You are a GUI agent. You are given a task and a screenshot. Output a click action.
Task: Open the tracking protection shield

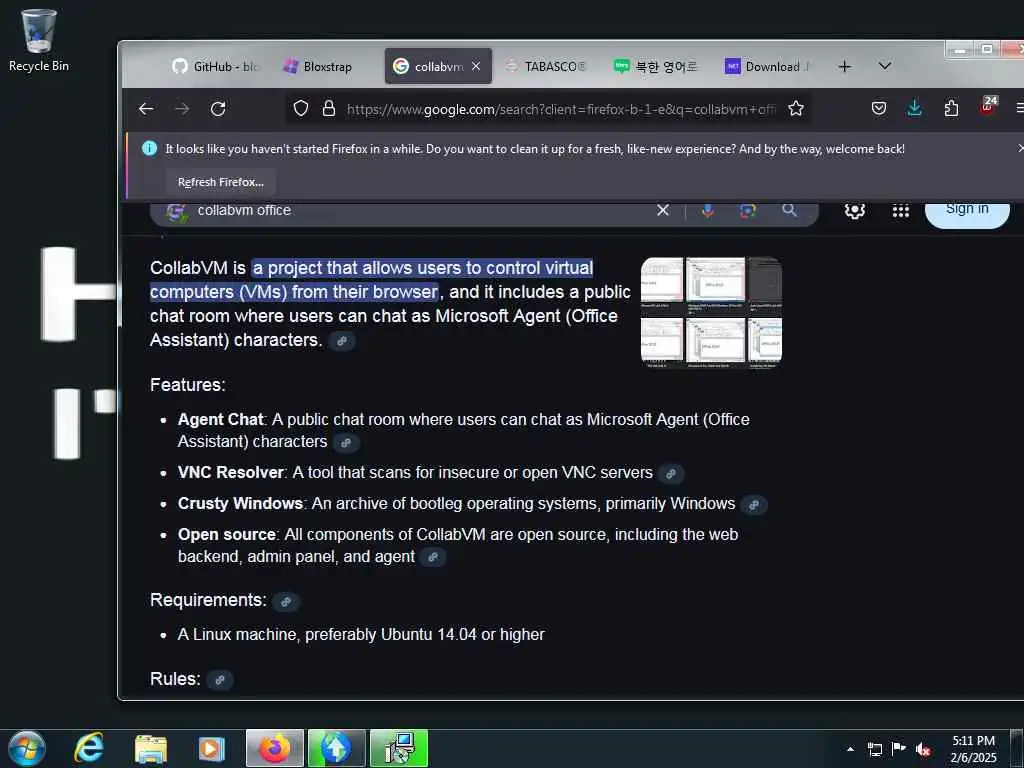point(300,108)
